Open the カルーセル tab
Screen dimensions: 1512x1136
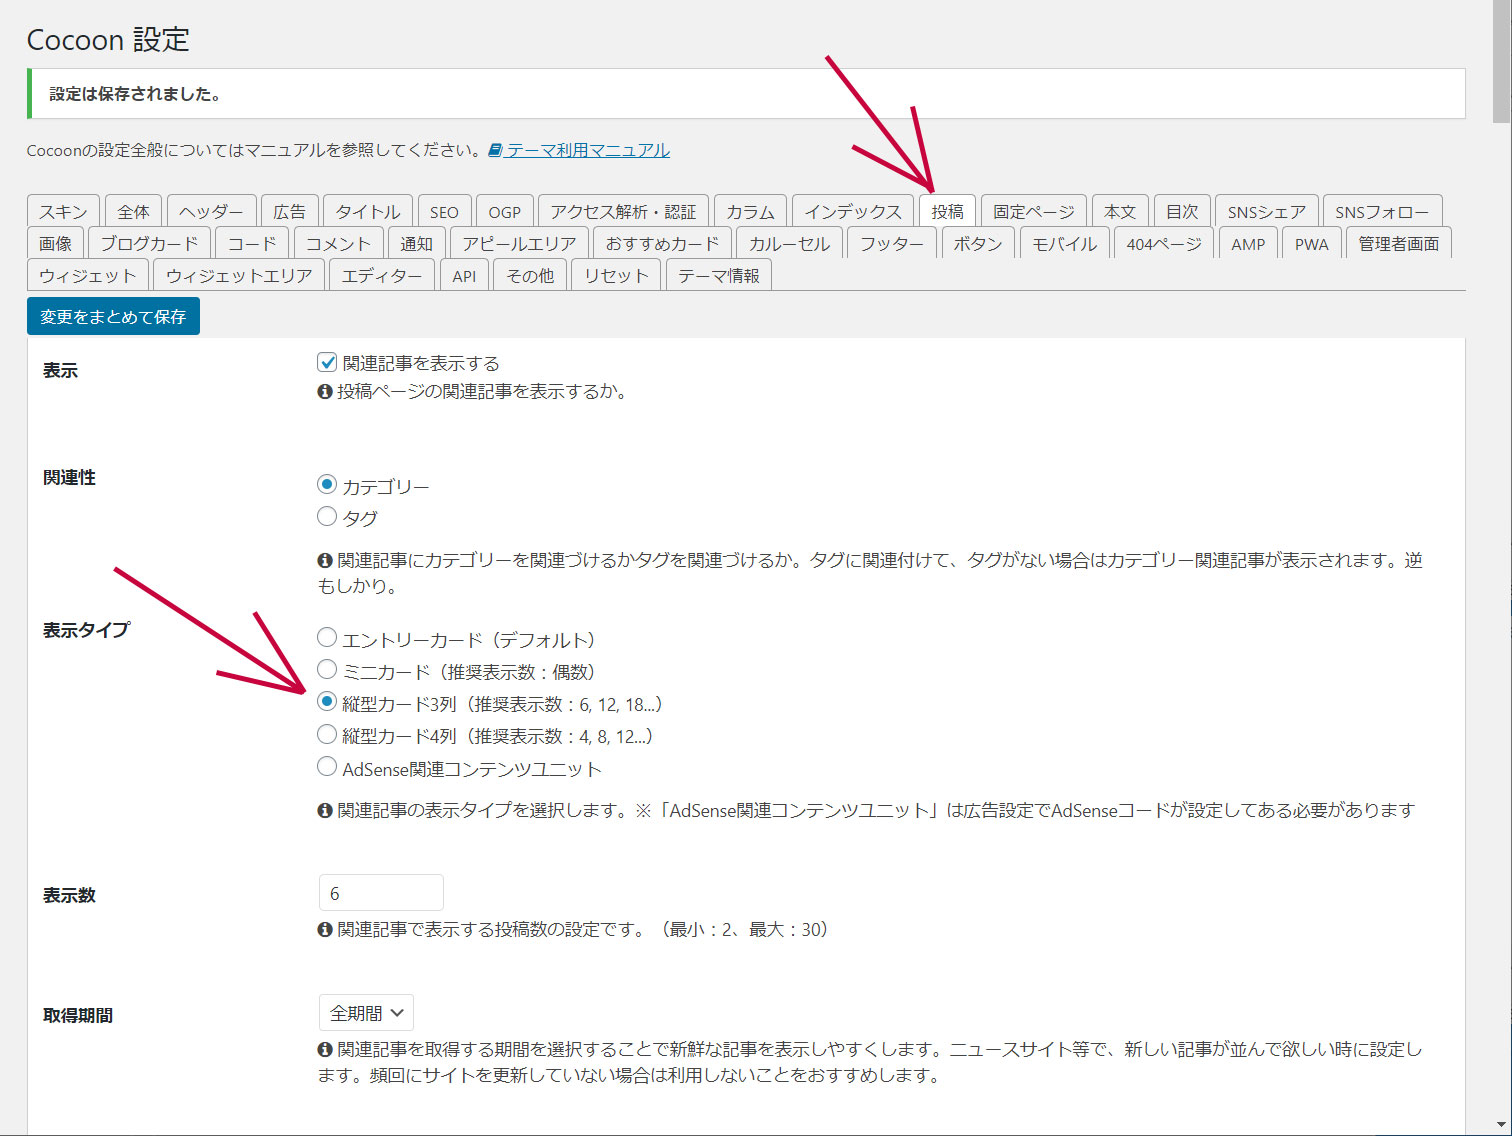click(789, 243)
